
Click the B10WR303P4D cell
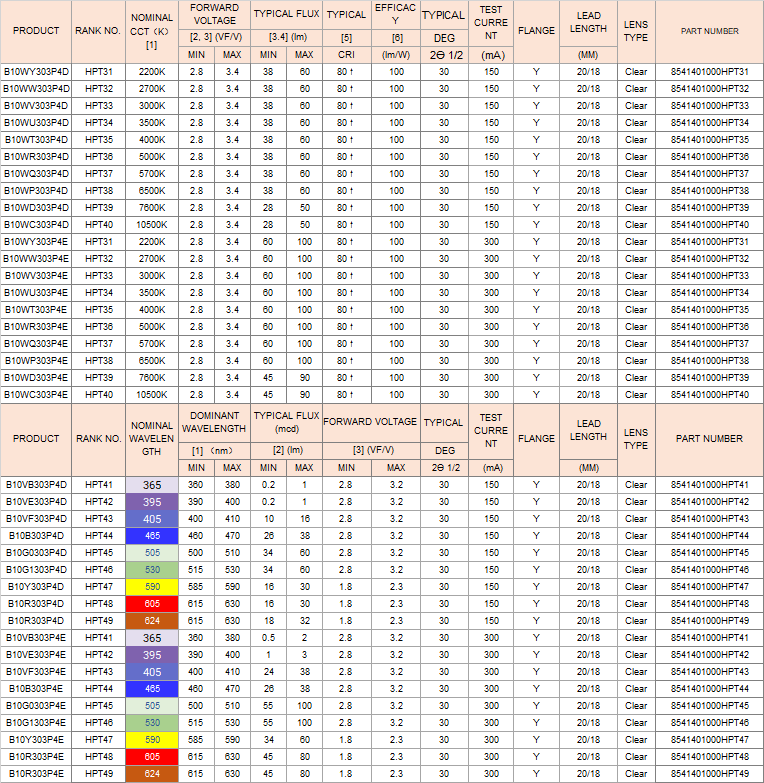pyautogui.click(x=36, y=157)
